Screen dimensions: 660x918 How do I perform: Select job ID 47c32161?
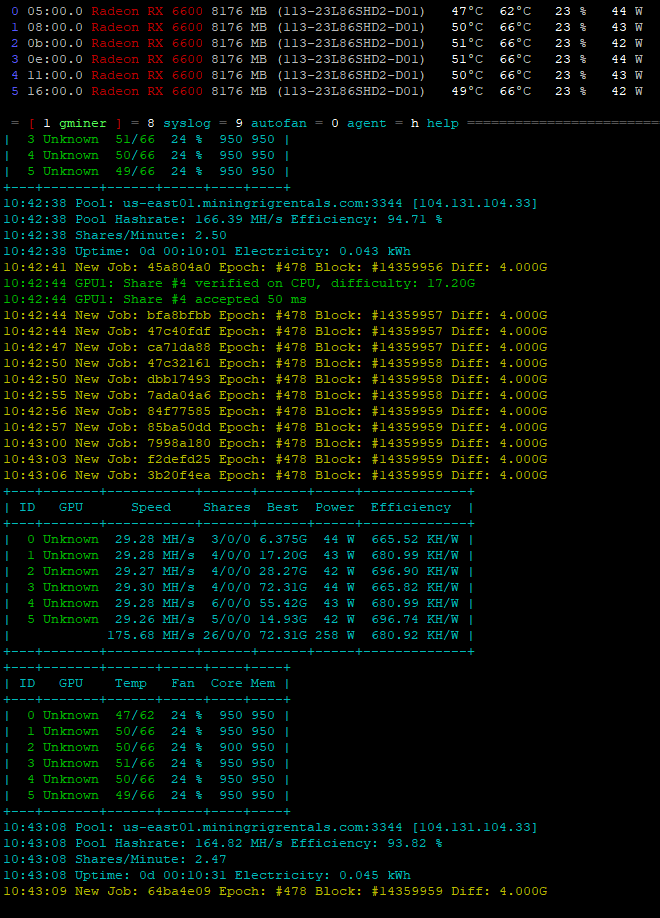(x=179, y=363)
